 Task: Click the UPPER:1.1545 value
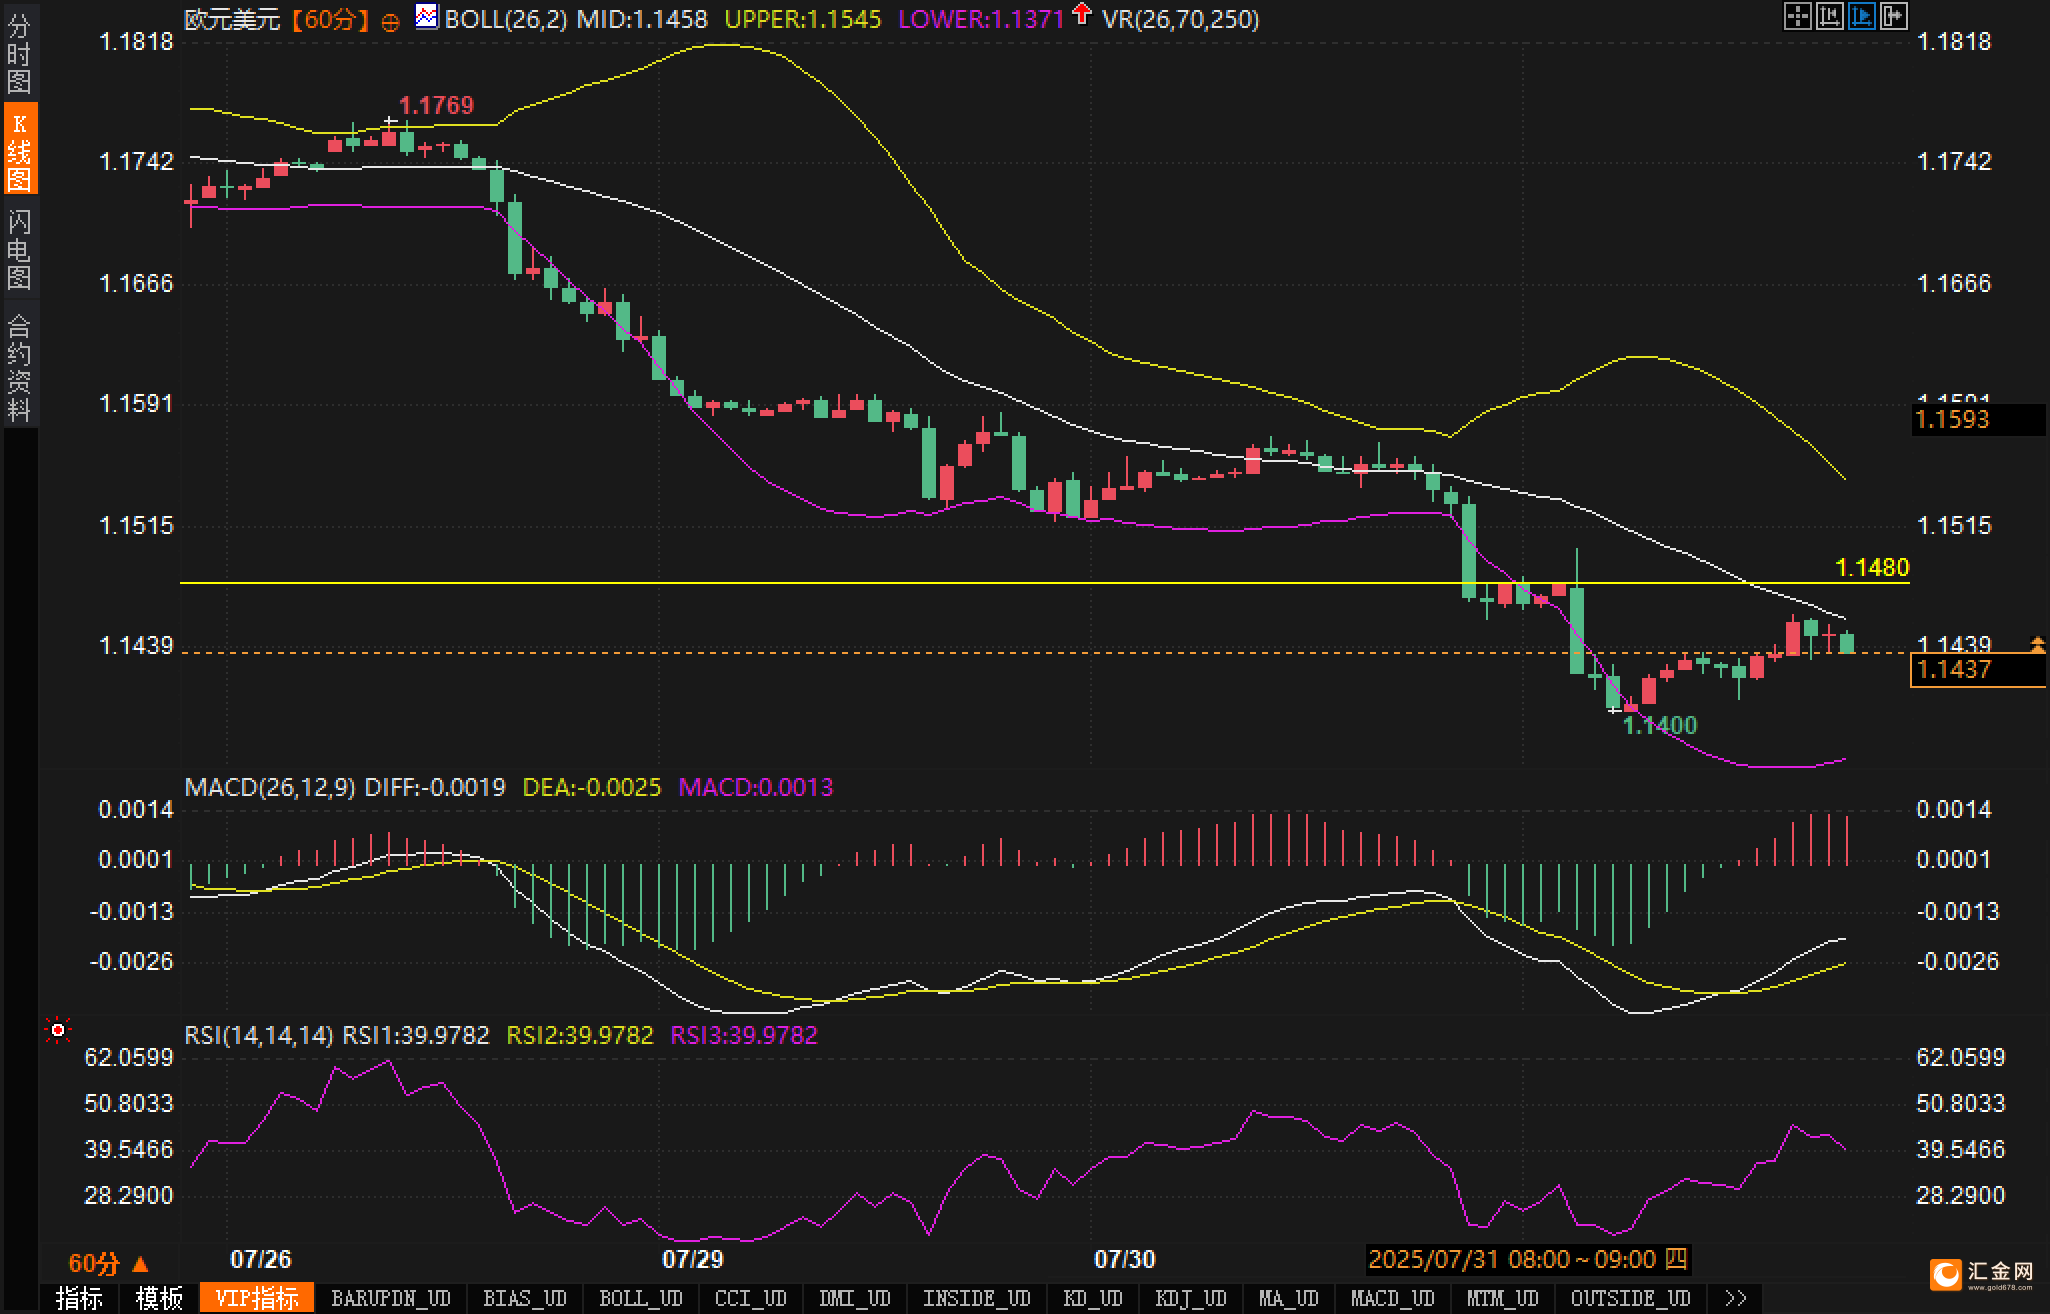click(803, 19)
